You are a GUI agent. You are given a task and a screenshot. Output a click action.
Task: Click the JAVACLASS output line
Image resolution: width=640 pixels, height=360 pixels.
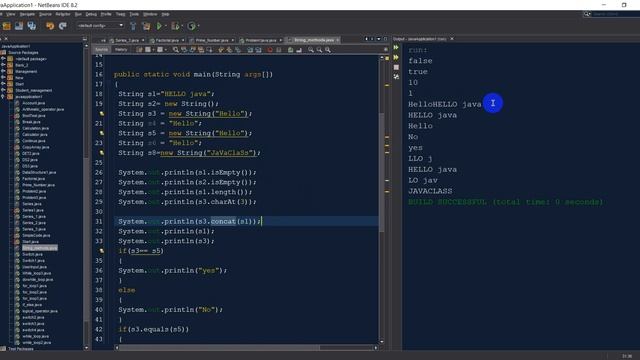click(x=430, y=191)
